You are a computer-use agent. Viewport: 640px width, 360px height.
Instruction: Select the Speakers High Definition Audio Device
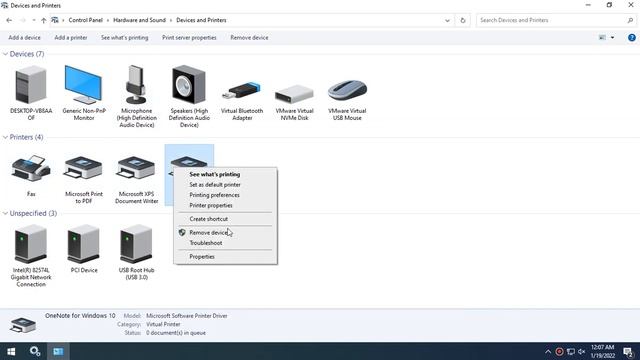189,85
